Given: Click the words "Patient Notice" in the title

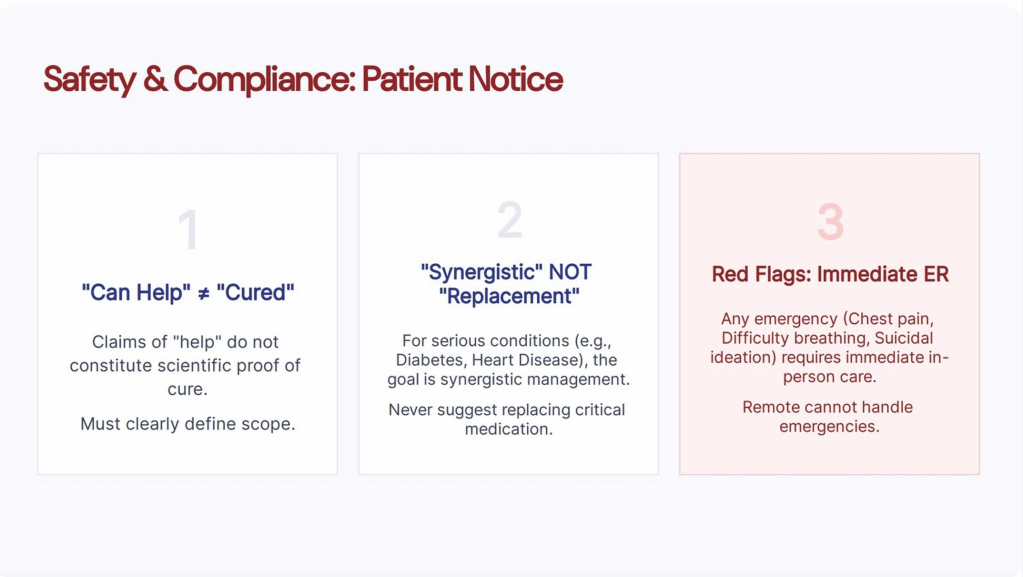Looking at the screenshot, I should tap(462, 80).
